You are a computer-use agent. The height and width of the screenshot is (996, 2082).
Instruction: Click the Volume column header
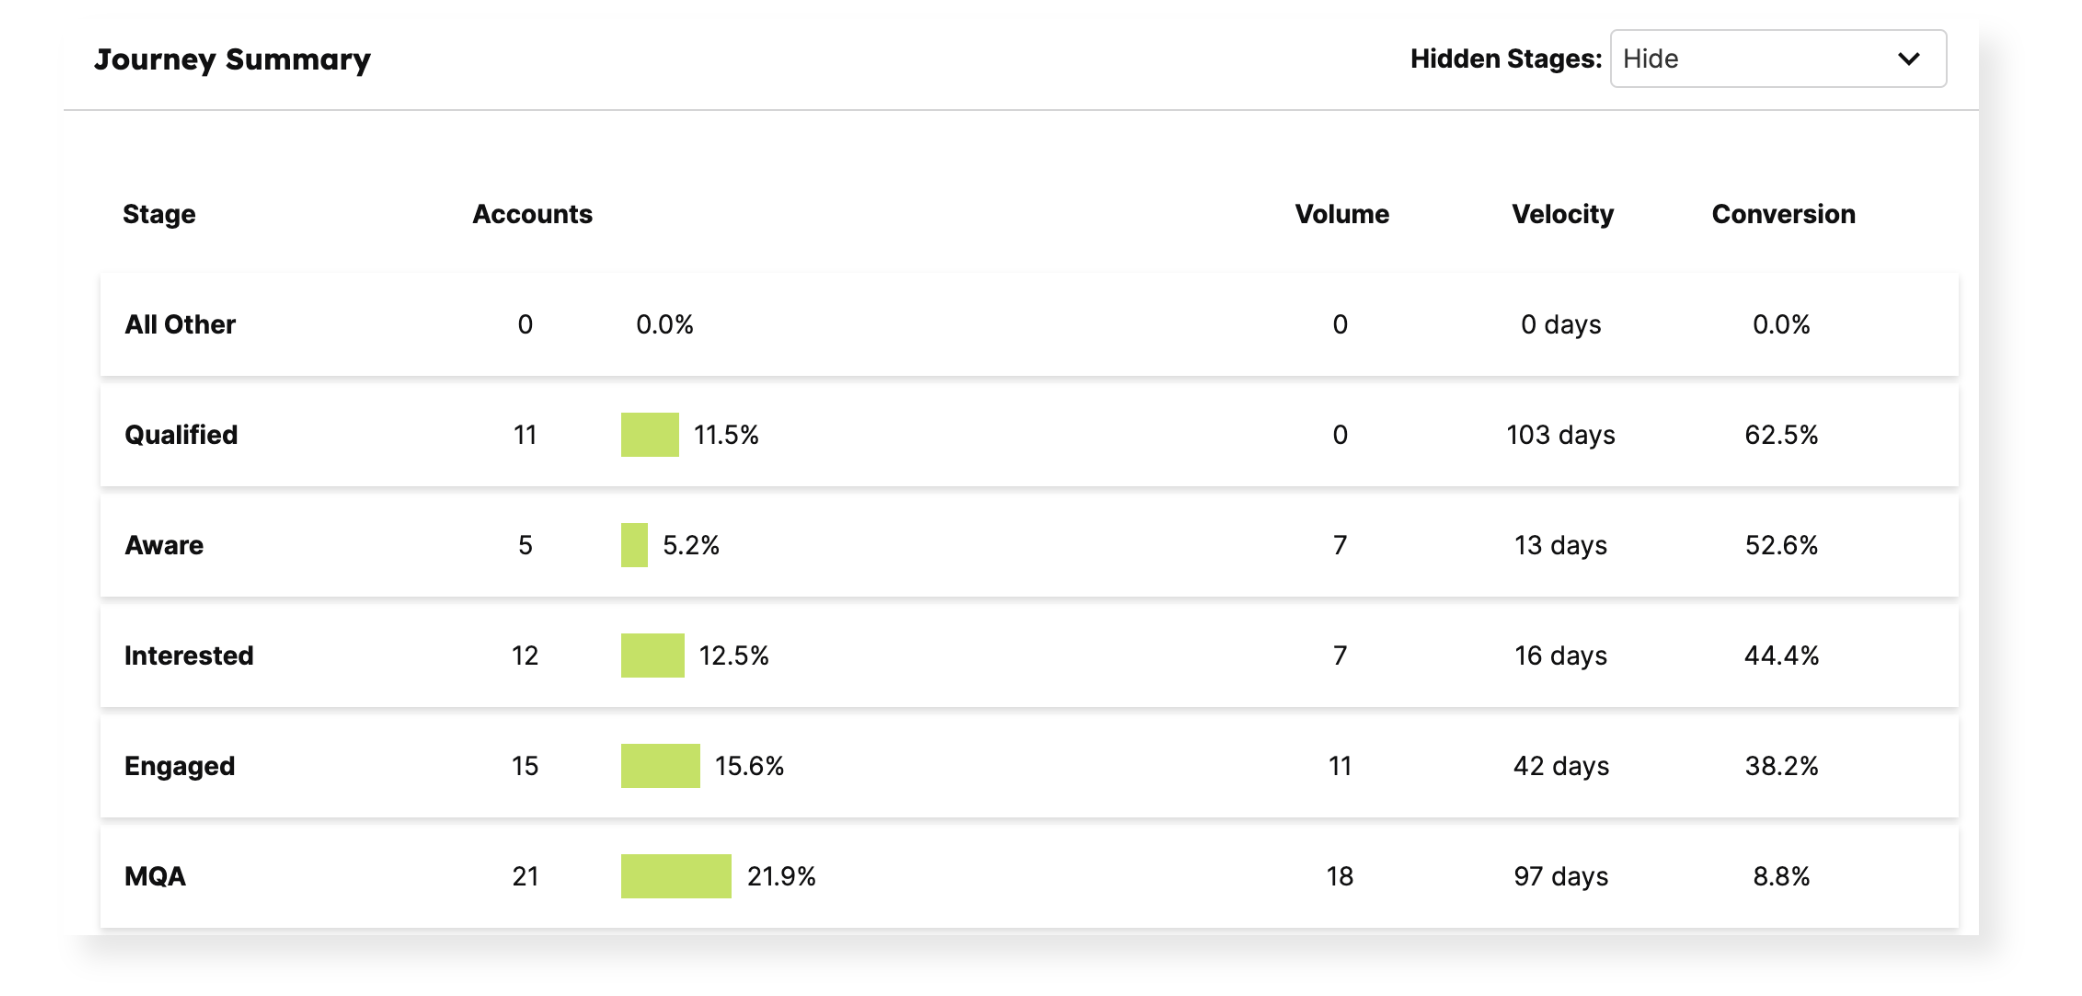[x=1341, y=214]
